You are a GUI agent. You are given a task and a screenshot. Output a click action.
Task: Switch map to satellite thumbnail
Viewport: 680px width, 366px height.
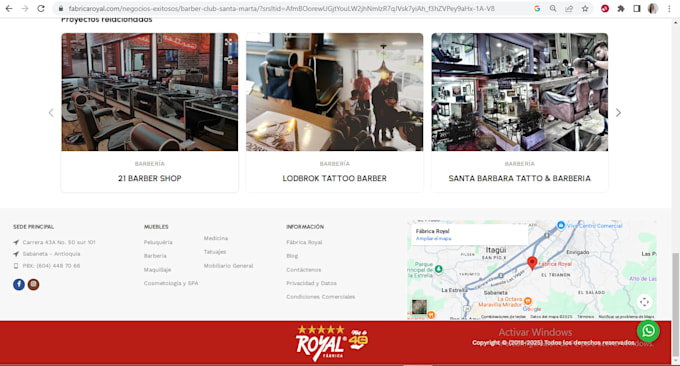[419, 307]
